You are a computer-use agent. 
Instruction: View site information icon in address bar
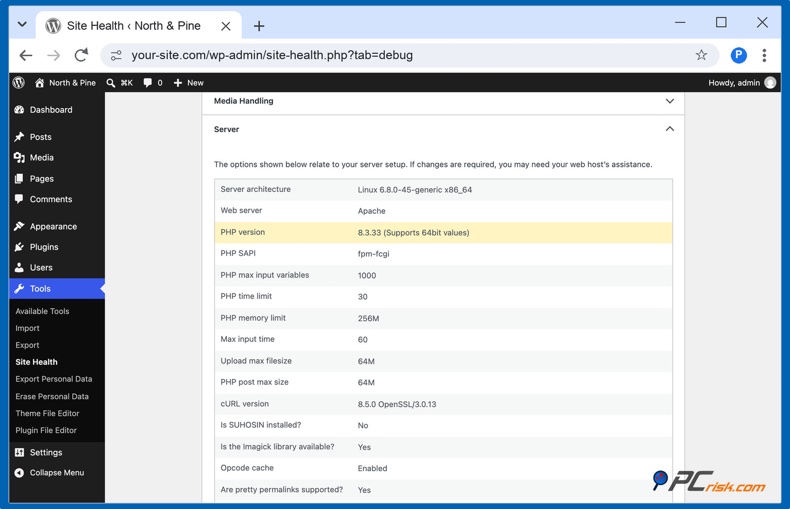116,55
